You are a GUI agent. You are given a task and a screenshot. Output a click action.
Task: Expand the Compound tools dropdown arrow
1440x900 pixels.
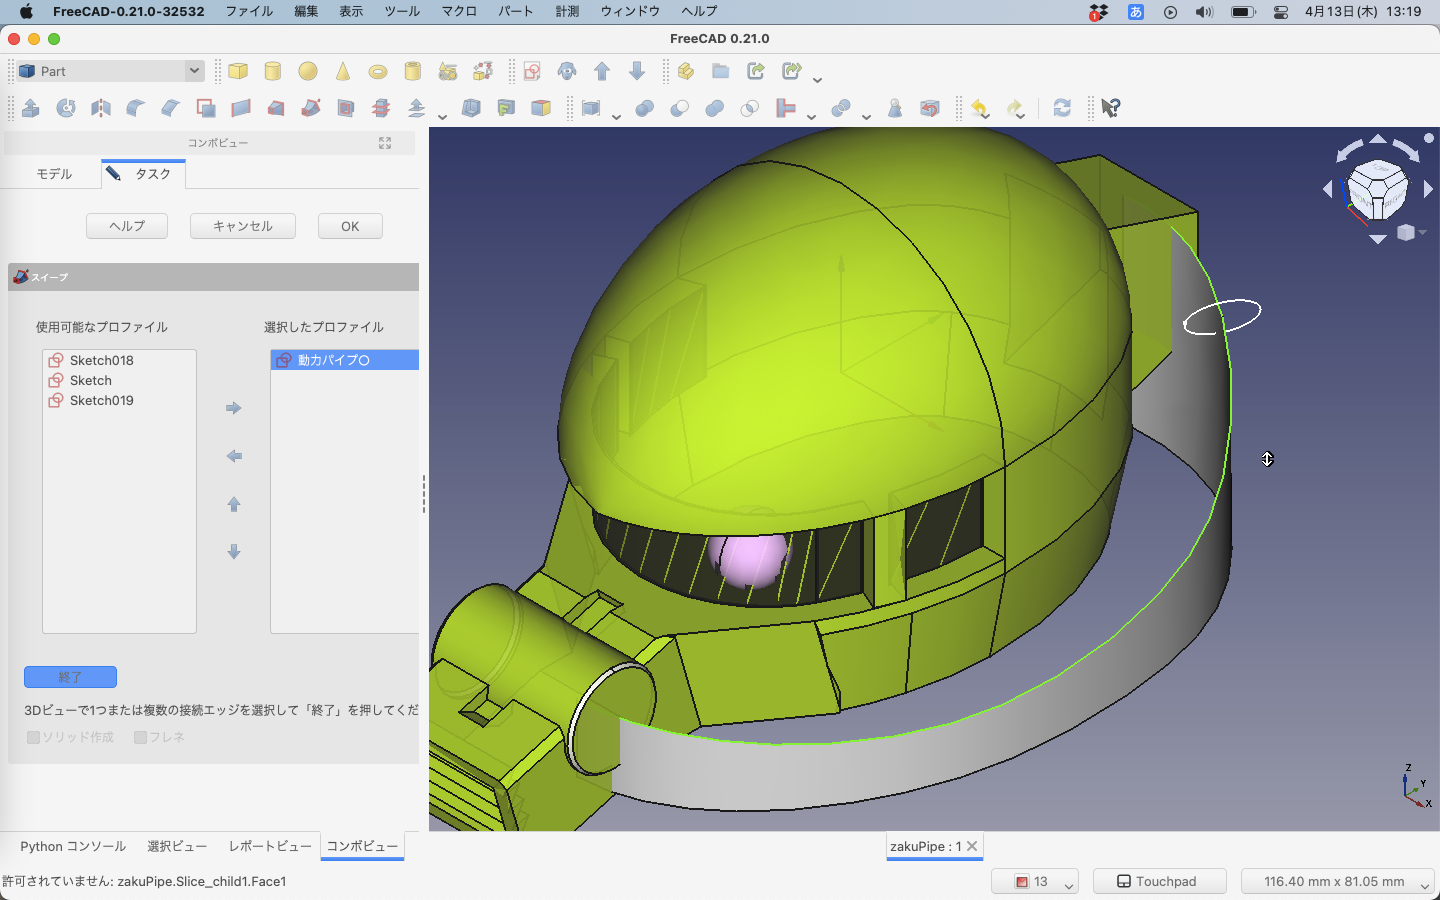click(x=616, y=116)
